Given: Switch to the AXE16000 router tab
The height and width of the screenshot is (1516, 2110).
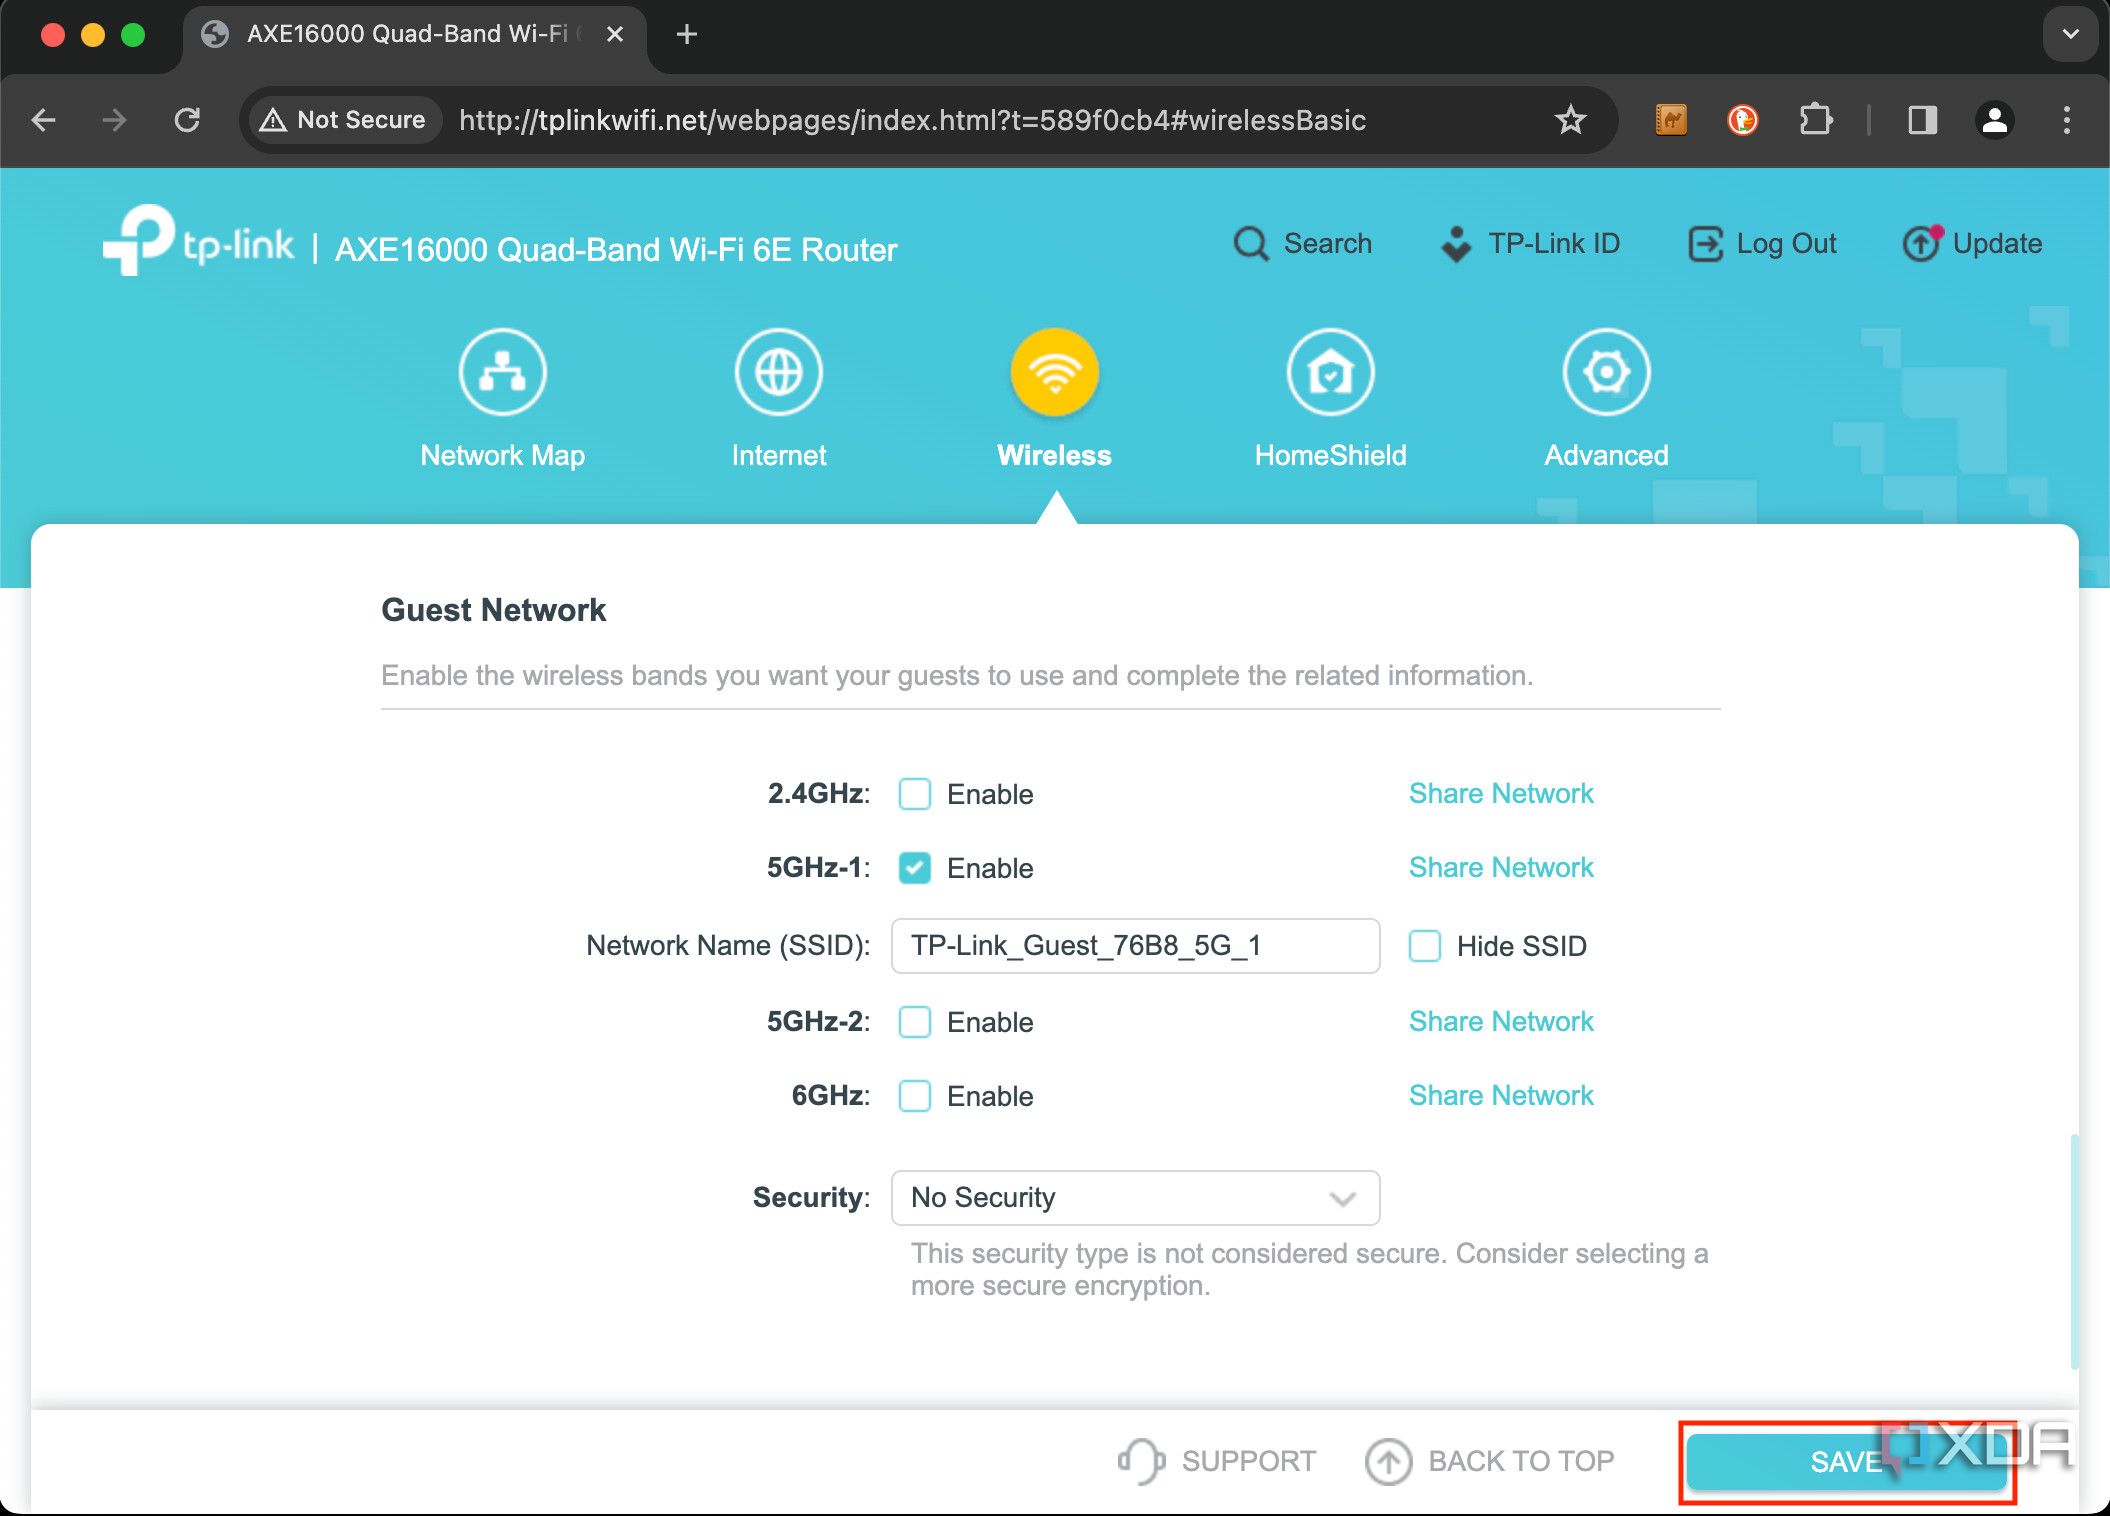Looking at the screenshot, I should [400, 33].
